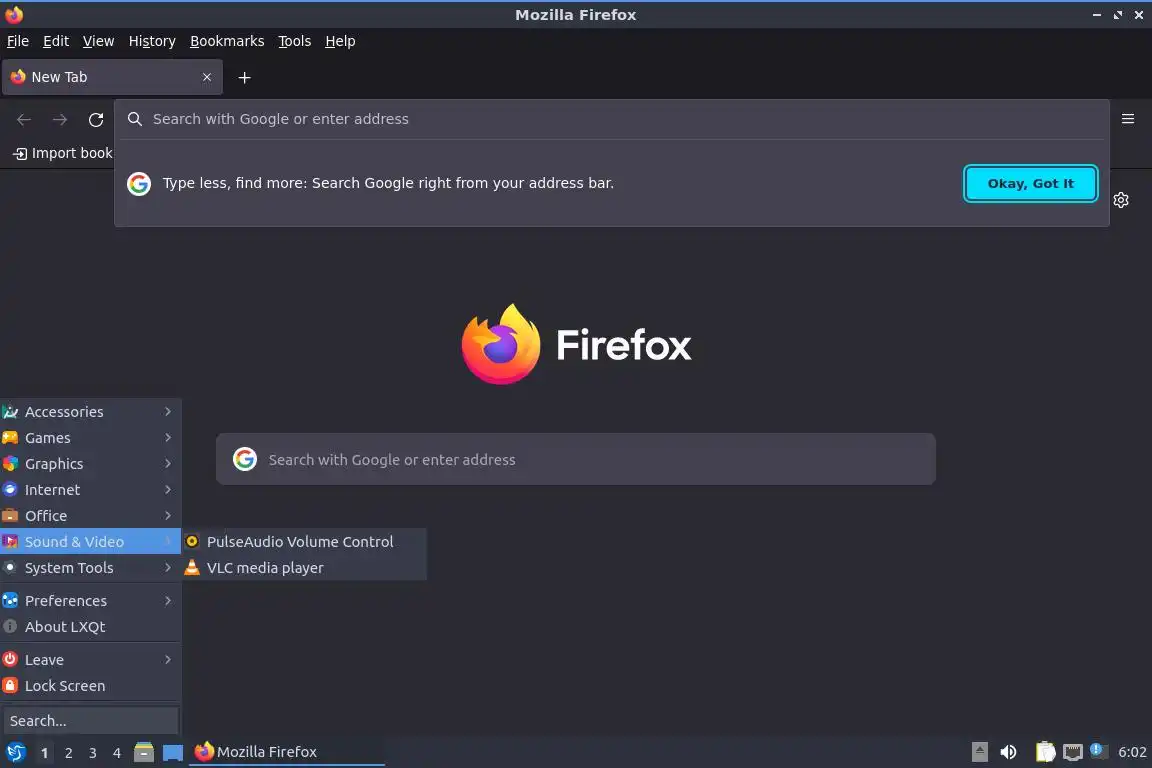Click the magnifier icon in address bar
This screenshot has height=768, width=1152.
pyautogui.click(x=134, y=119)
